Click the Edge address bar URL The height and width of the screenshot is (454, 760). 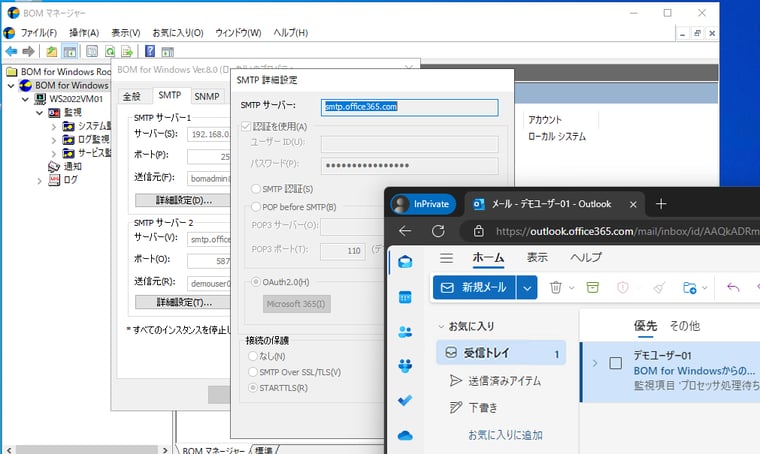628,232
